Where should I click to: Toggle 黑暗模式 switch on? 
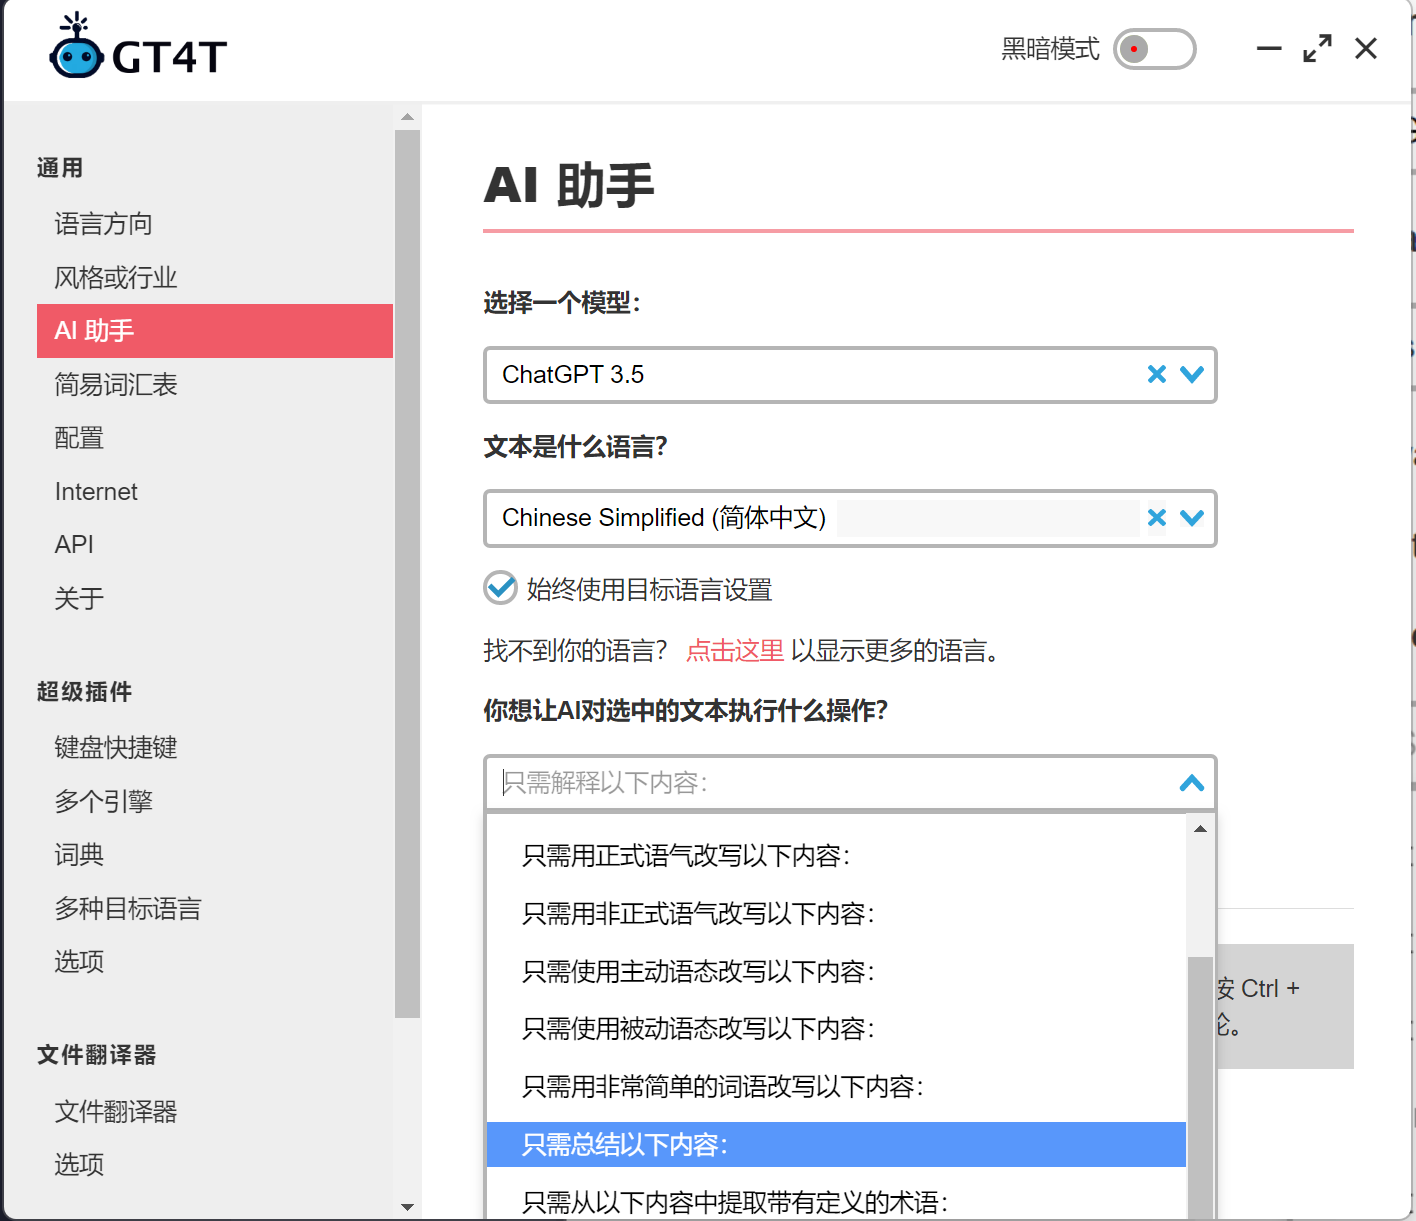[x=1155, y=49]
